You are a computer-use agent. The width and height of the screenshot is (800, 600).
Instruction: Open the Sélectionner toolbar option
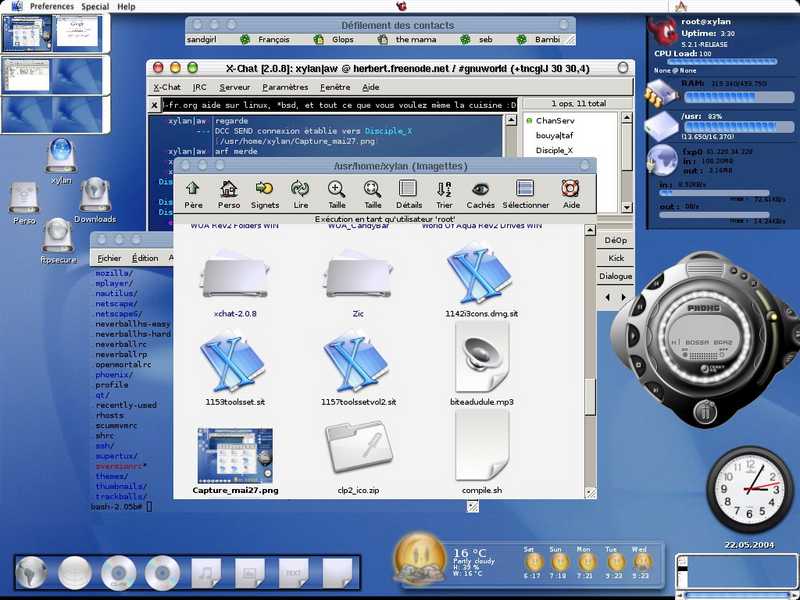pyautogui.click(x=525, y=190)
